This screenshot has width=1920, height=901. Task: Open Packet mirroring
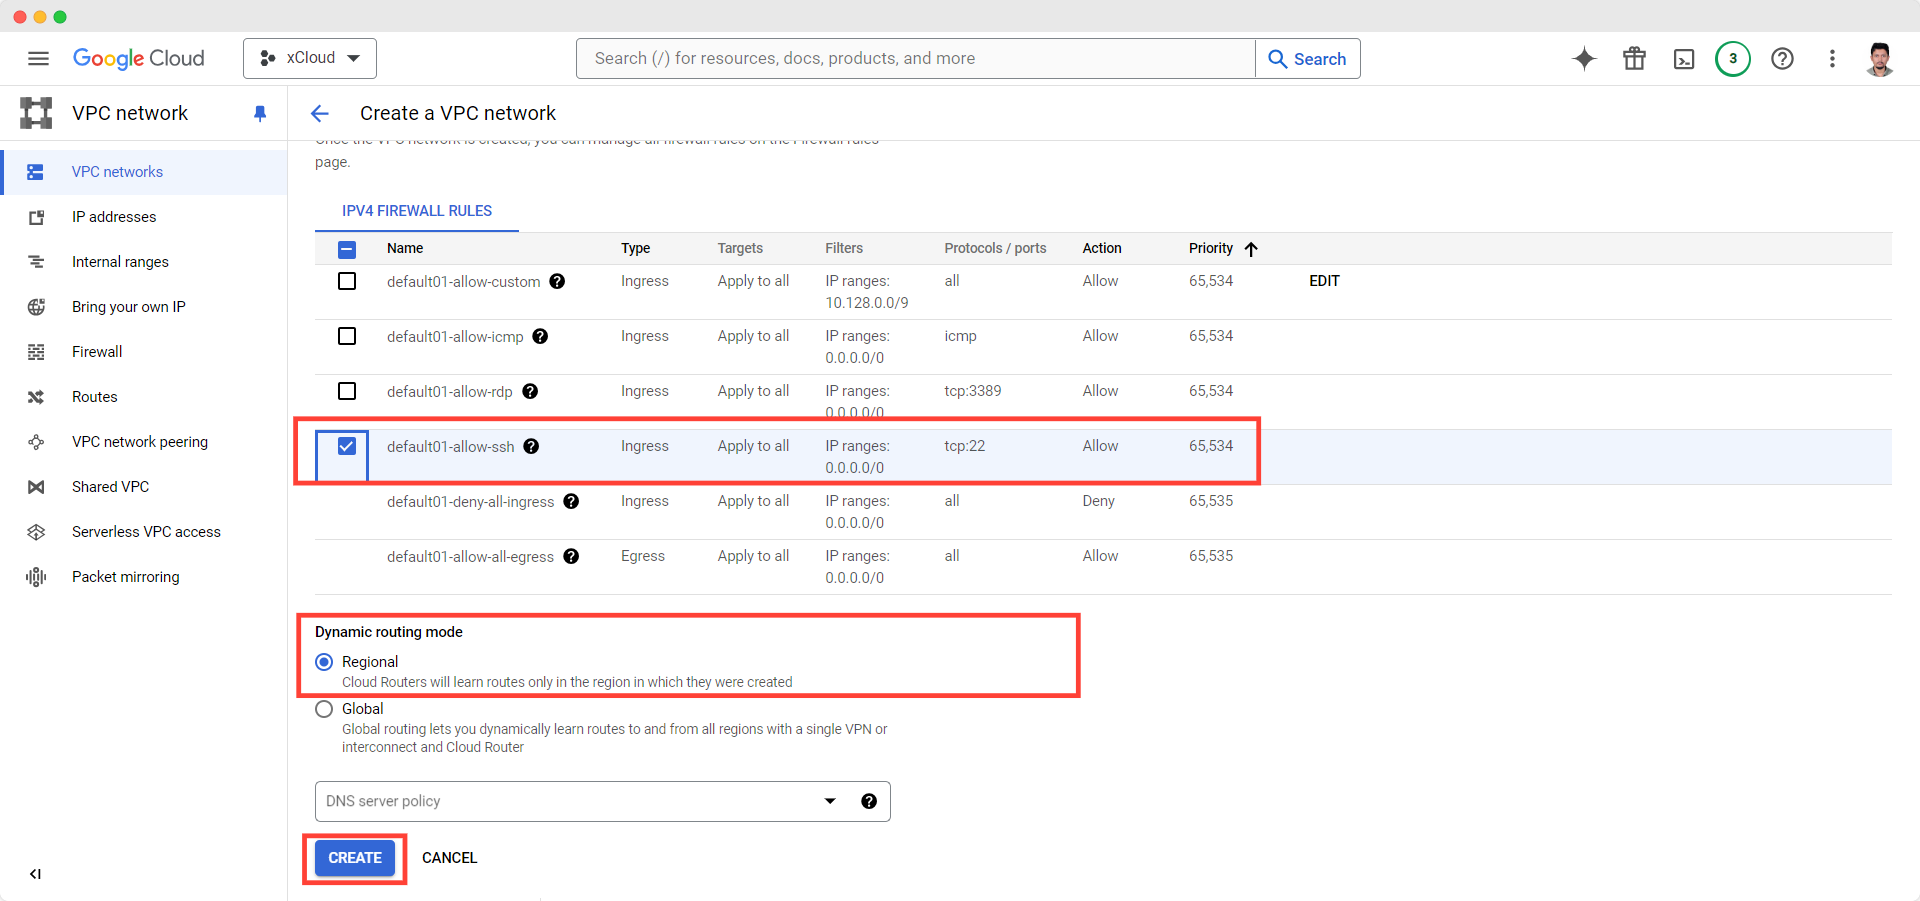[x=126, y=576]
